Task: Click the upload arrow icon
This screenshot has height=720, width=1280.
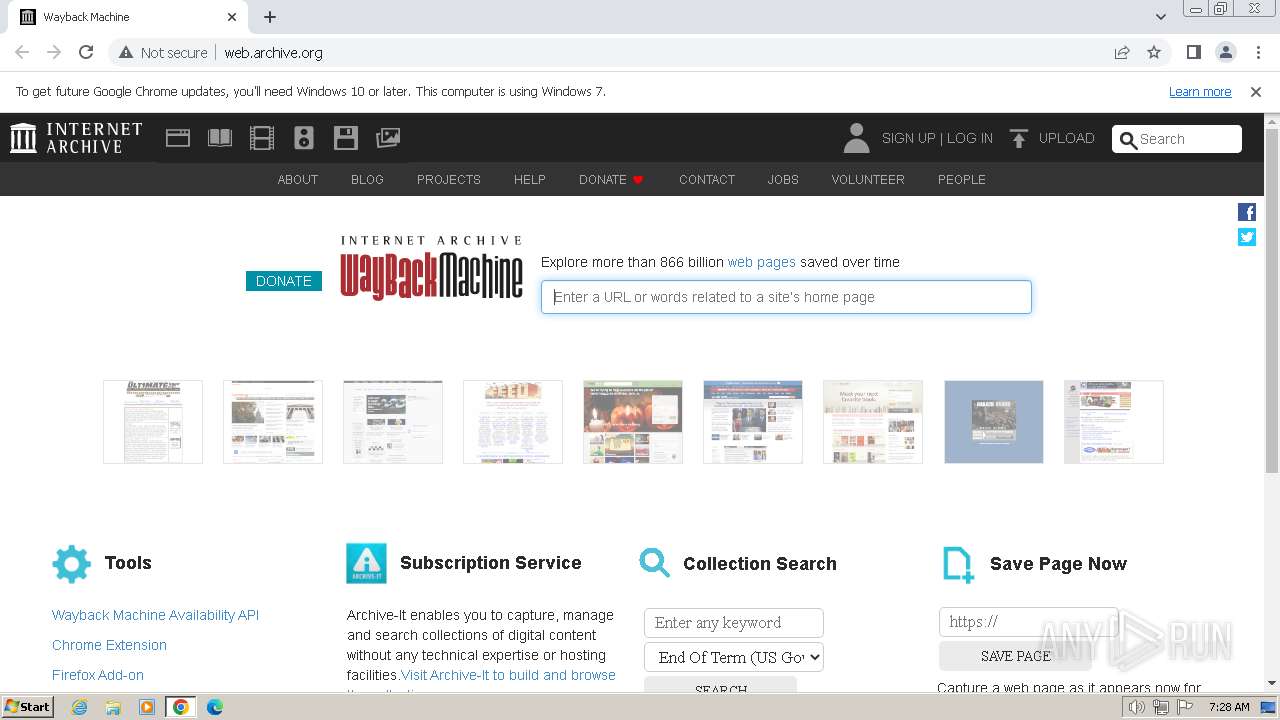Action: (x=1019, y=138)
